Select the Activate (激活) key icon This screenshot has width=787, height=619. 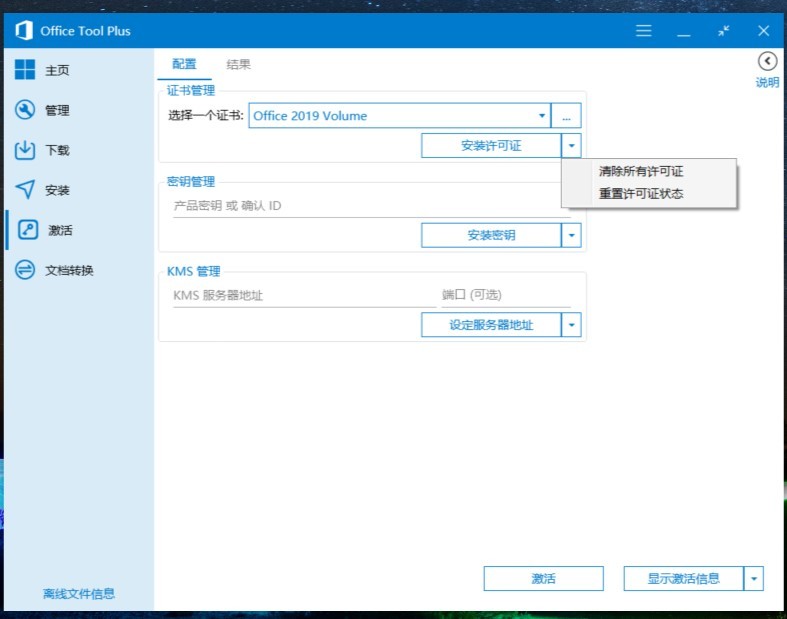click(28, 230)
